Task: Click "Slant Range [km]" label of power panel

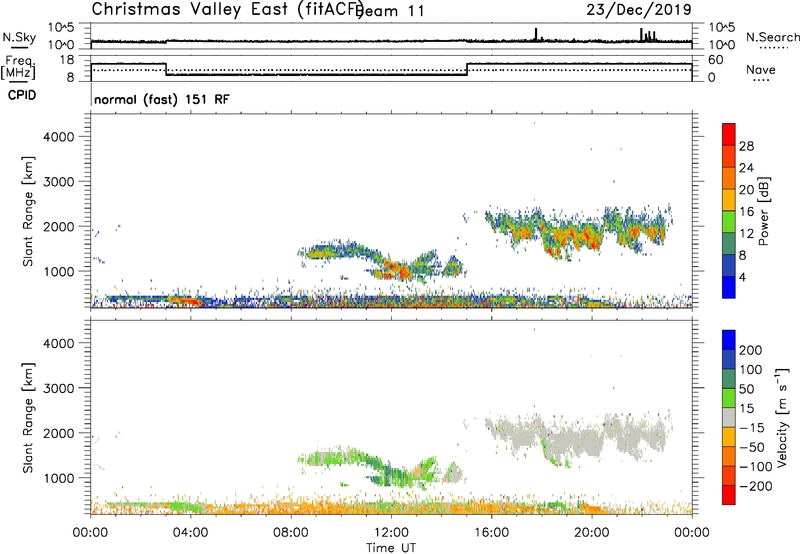Action: [28, 211]
